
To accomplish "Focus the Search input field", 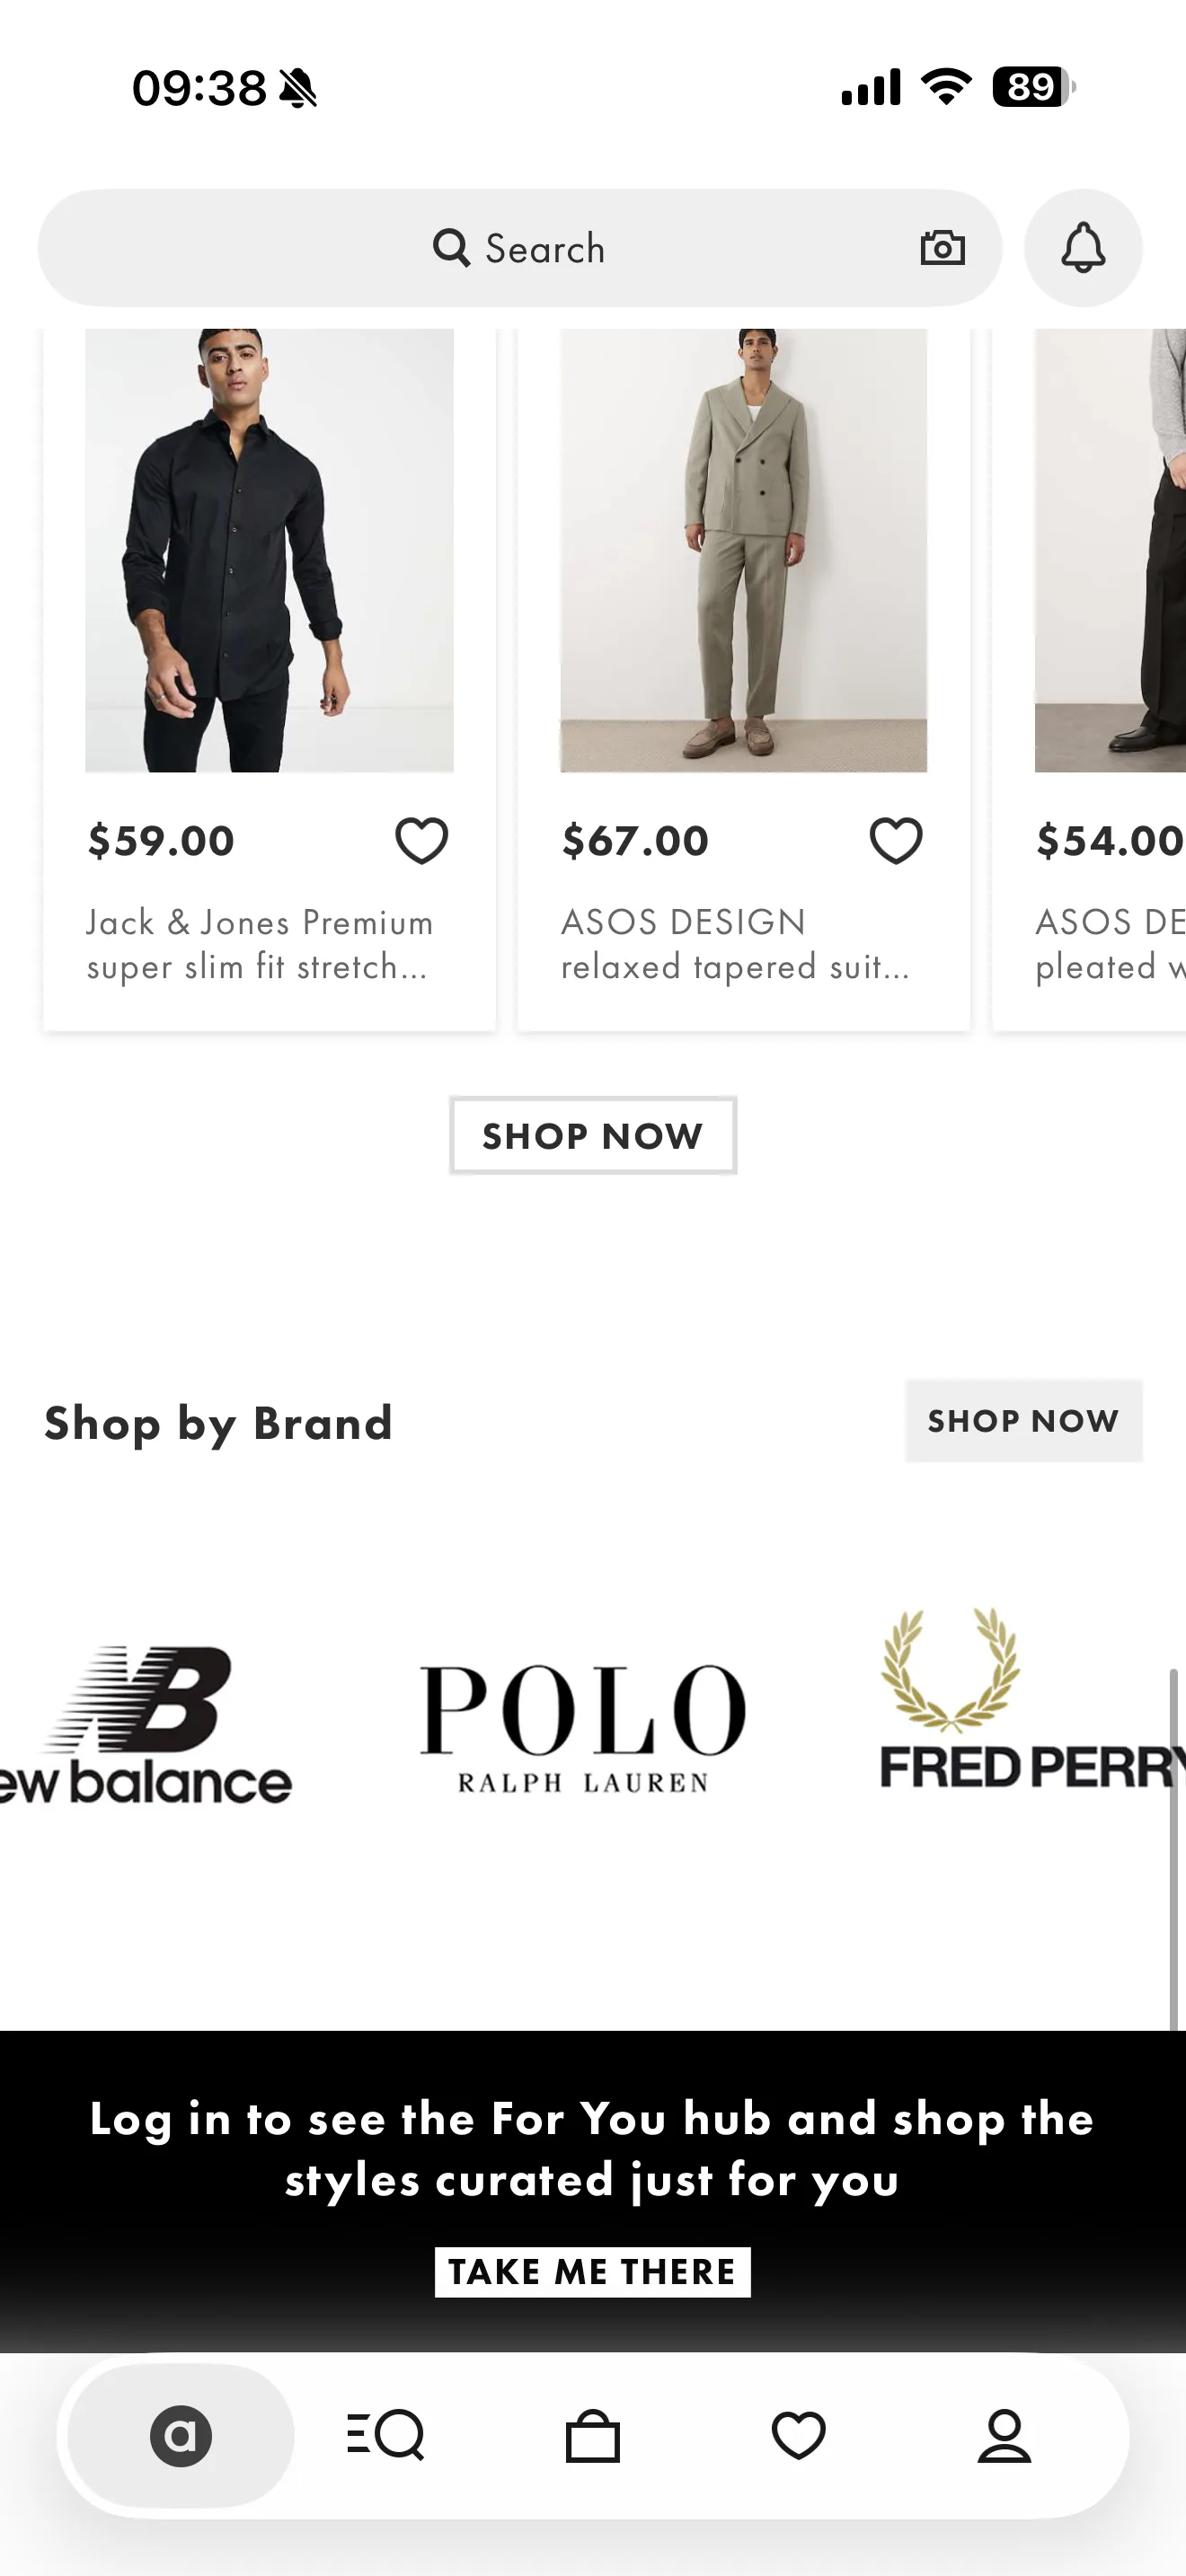I will pos(520,248).
